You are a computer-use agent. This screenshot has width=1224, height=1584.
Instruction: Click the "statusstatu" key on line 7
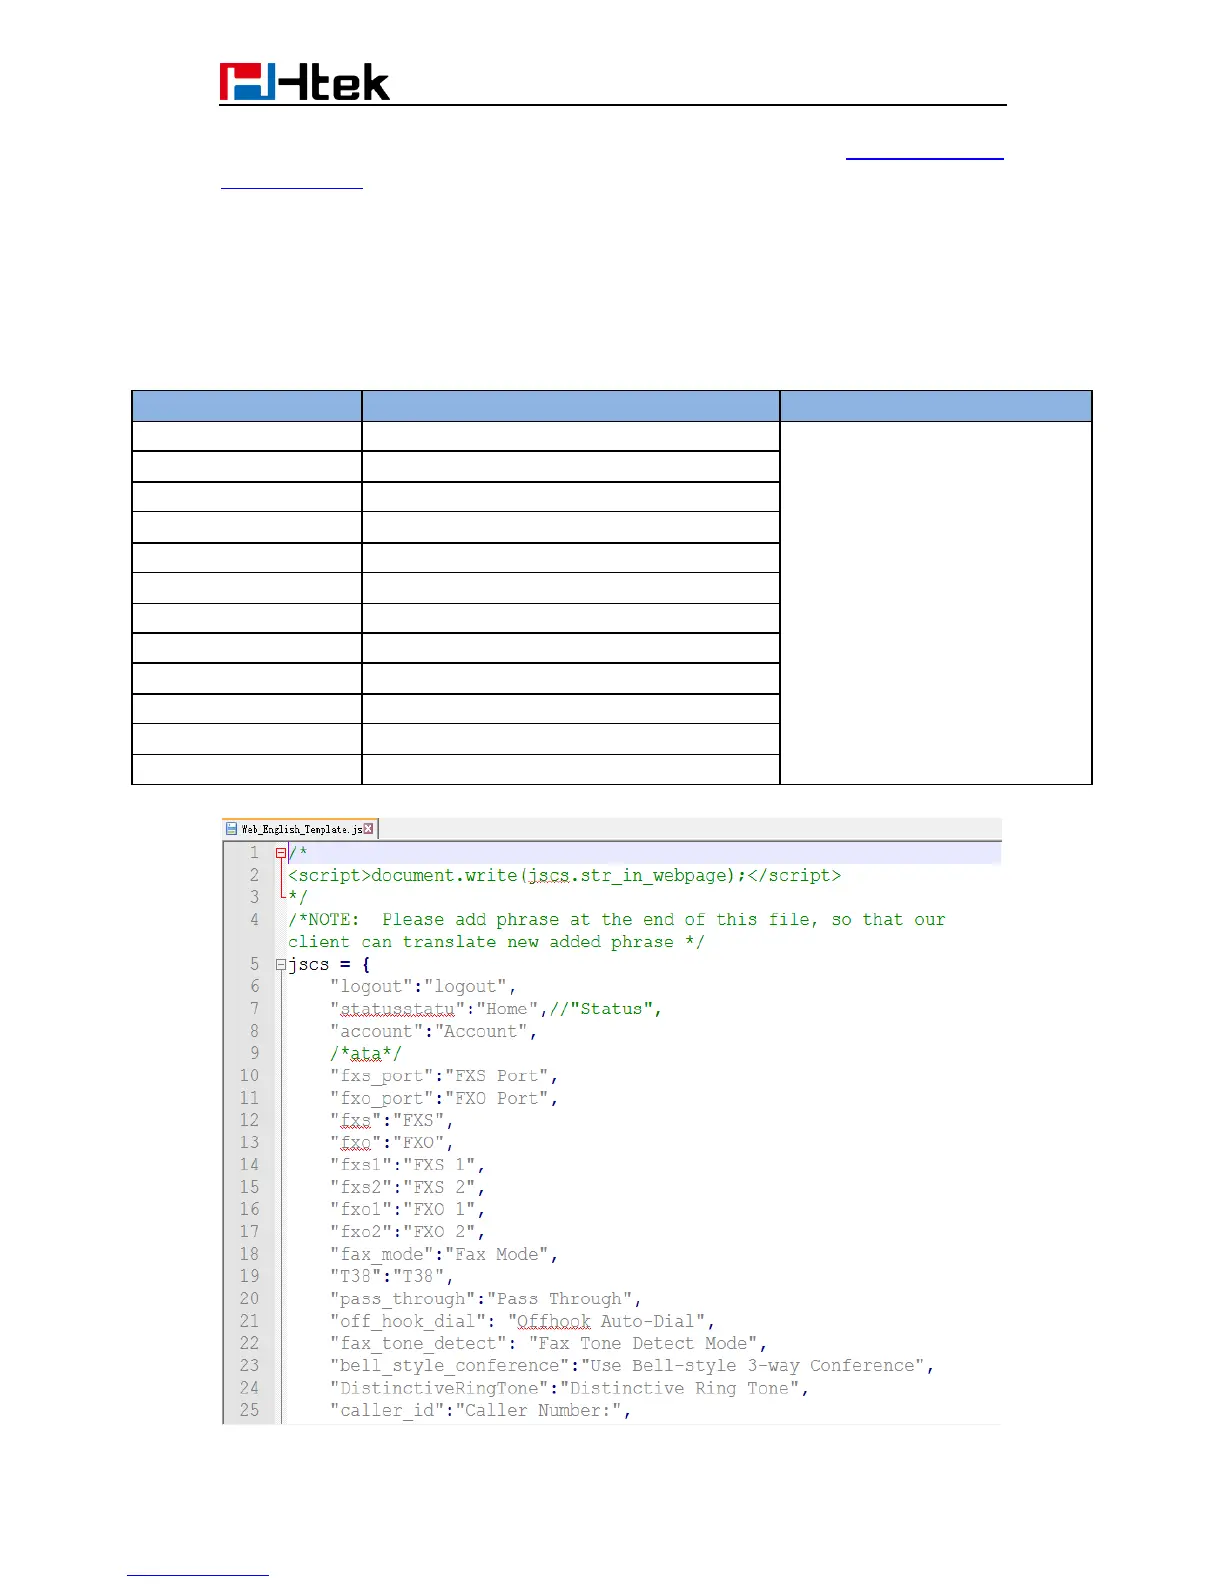(397, 1009)
